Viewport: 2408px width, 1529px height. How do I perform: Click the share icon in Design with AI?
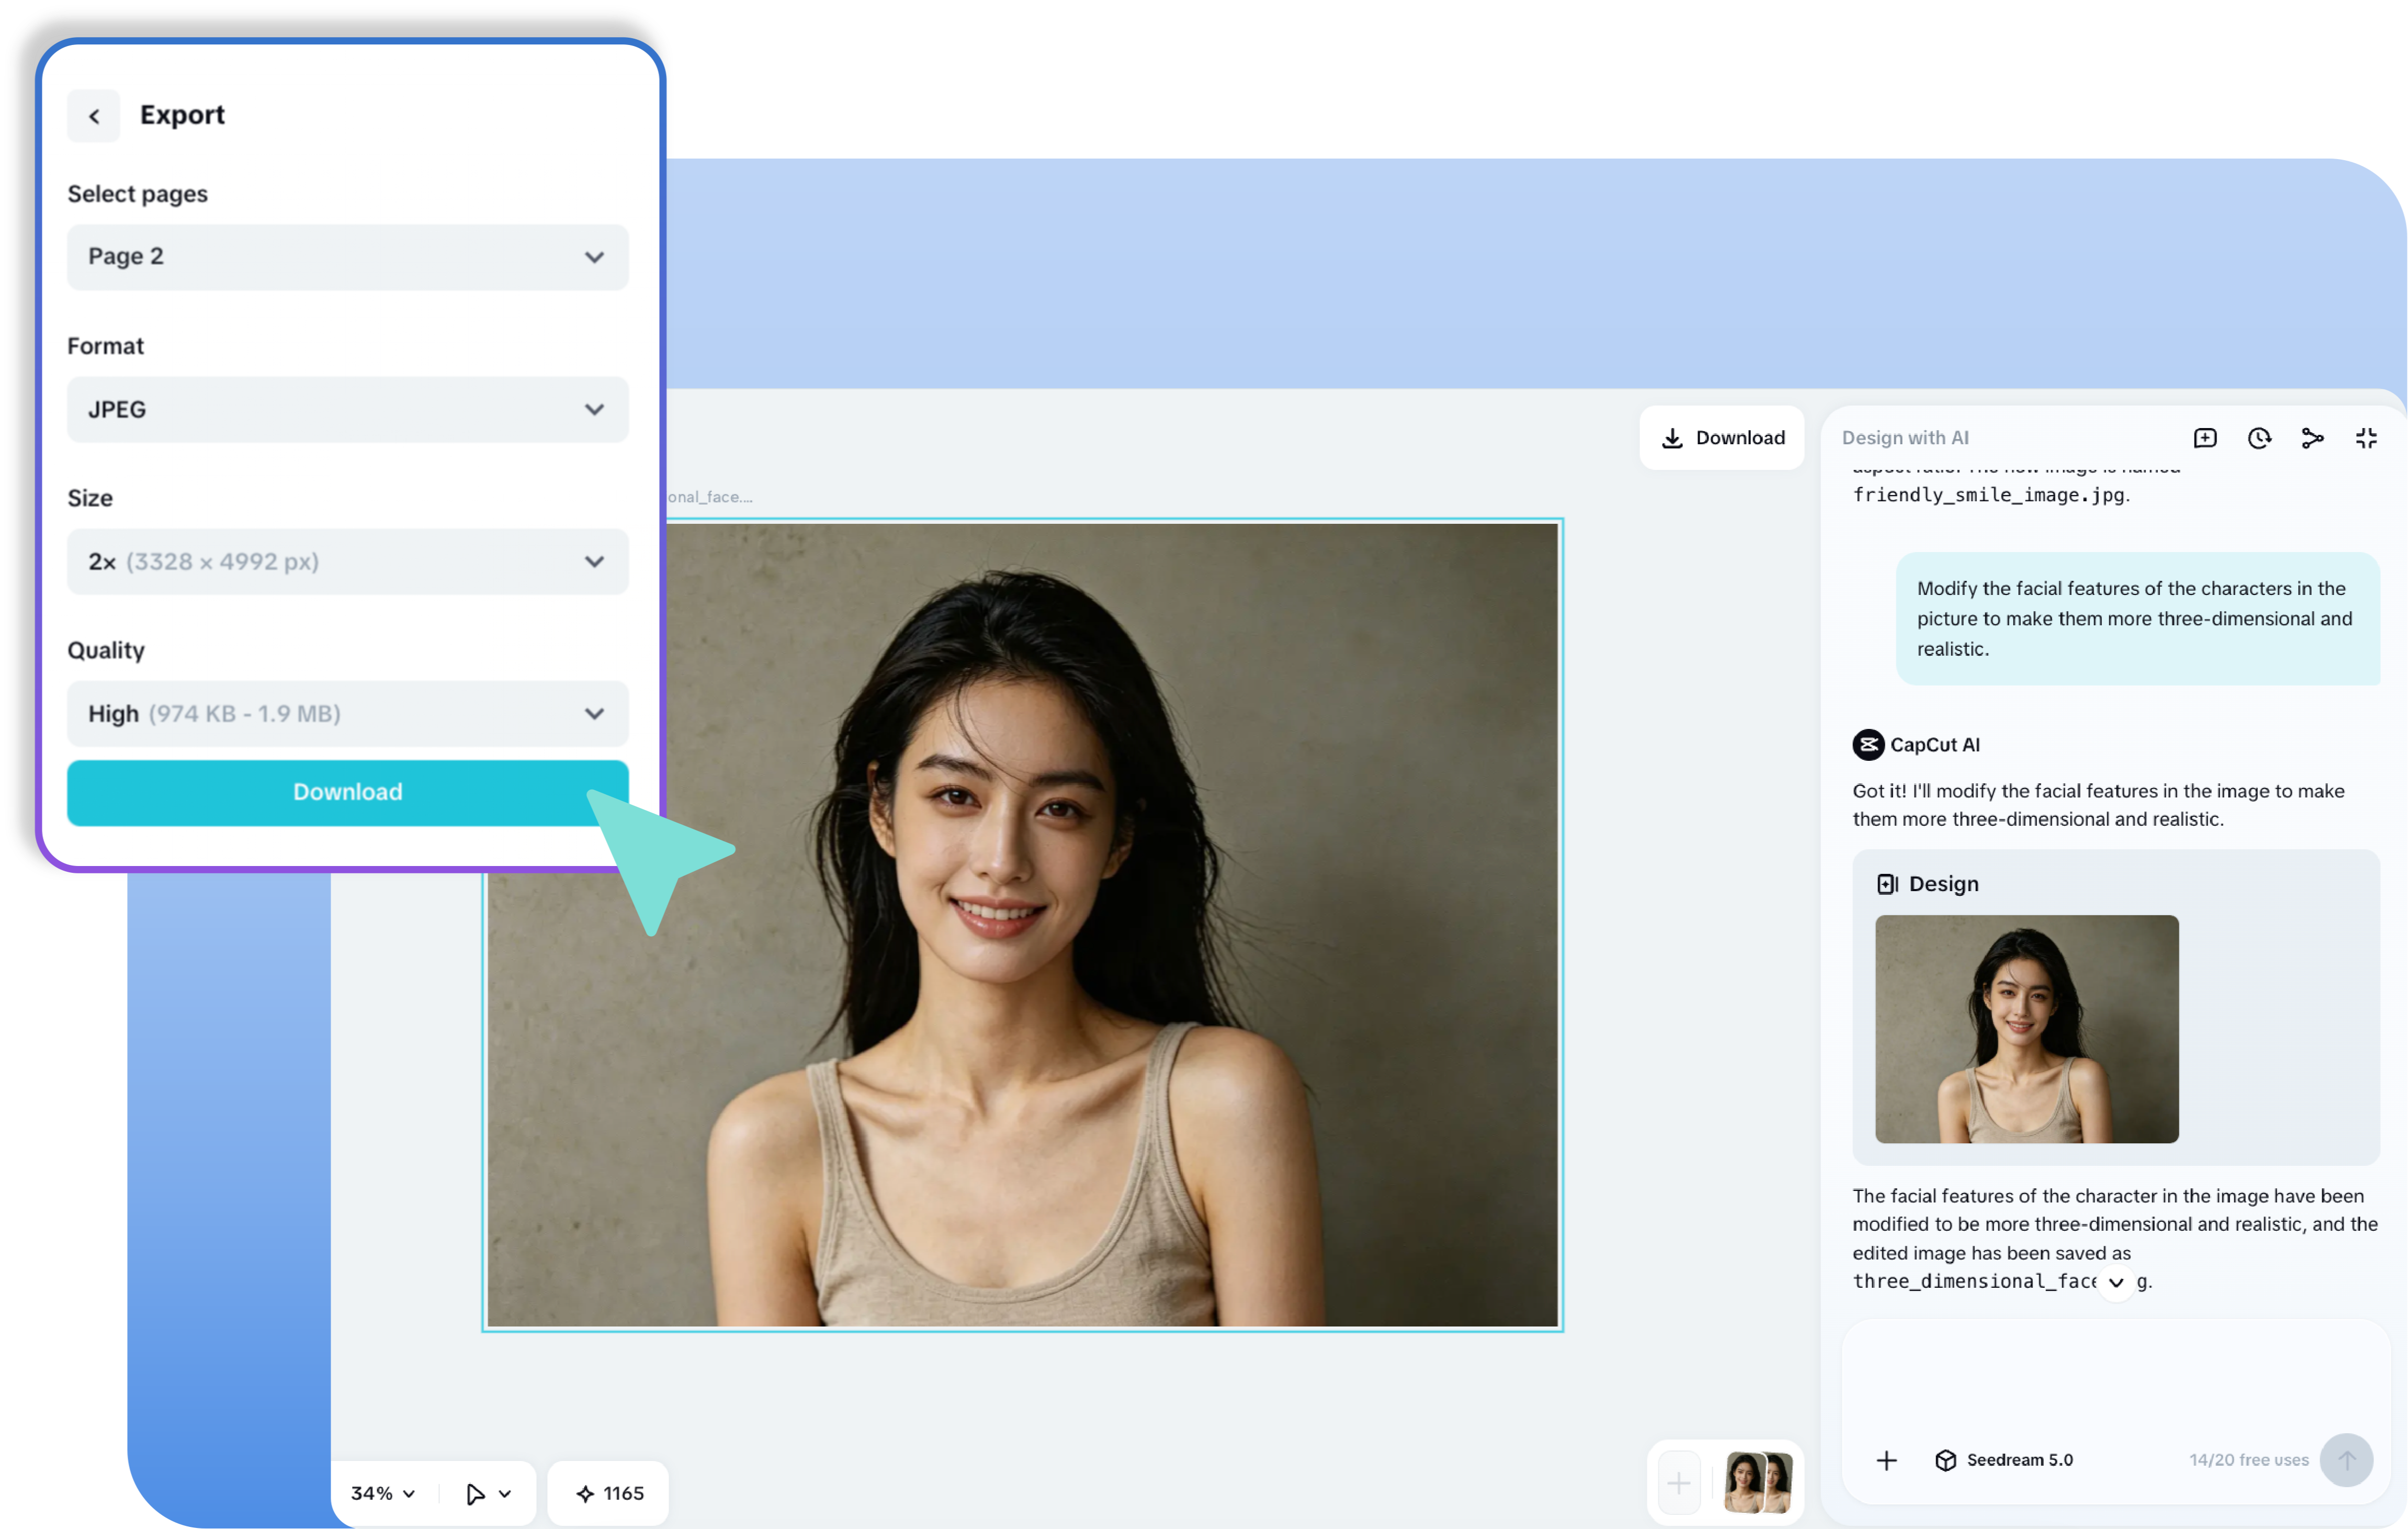2312,438
